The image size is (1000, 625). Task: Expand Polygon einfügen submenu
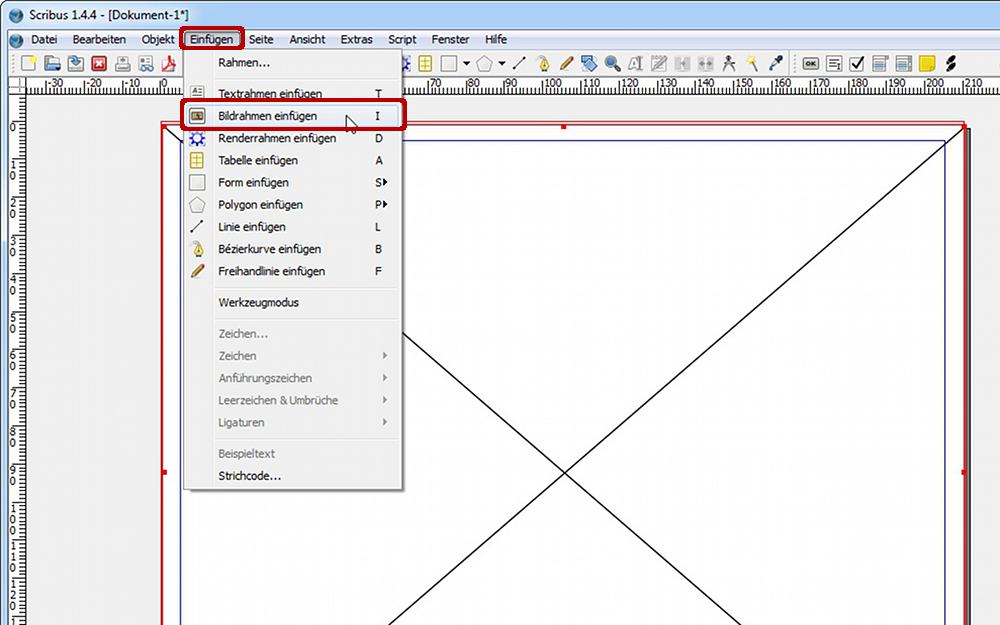pos(293,205)
